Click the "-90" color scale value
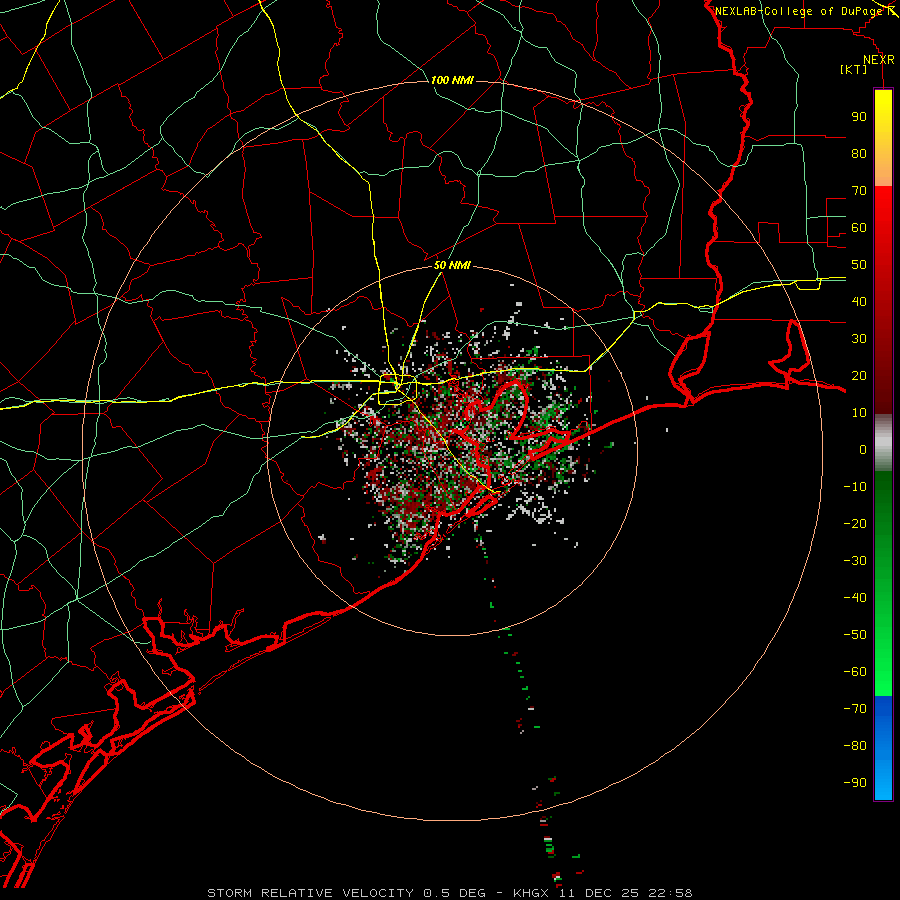 click(855, 783)
